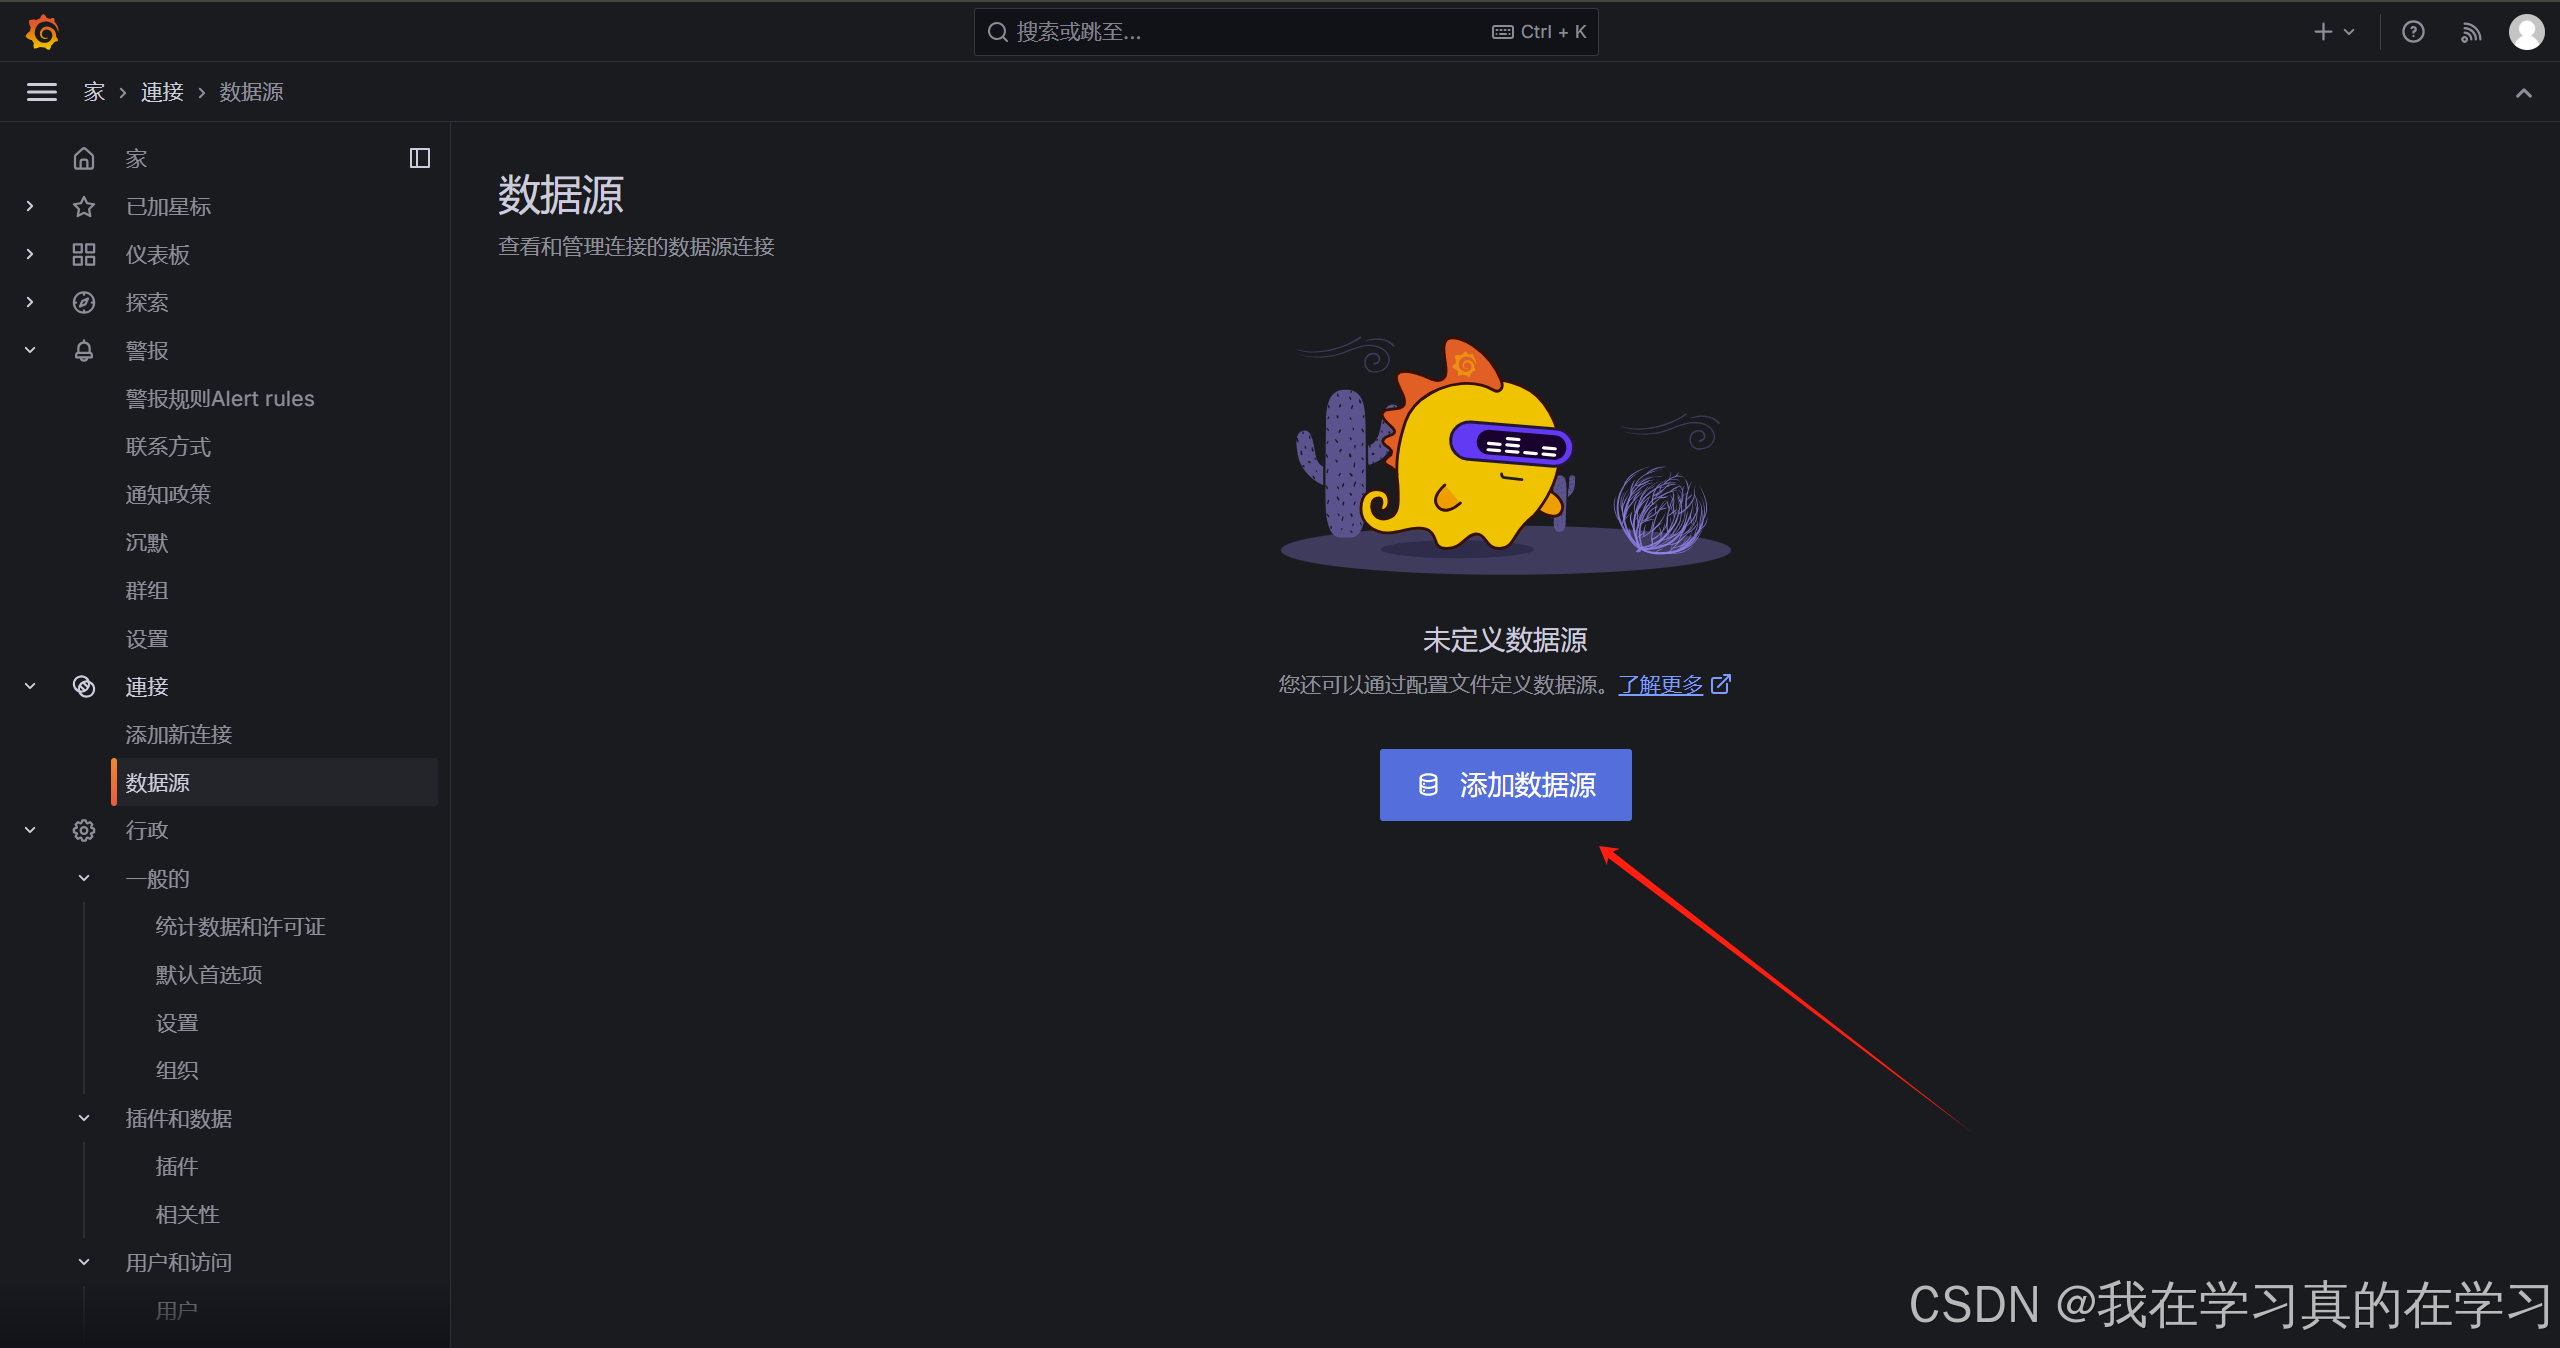The height and width of the screenshot is (1348, 2560).
Task: Collapse the top bar with the chevron
Action: tap(2524, 93)
